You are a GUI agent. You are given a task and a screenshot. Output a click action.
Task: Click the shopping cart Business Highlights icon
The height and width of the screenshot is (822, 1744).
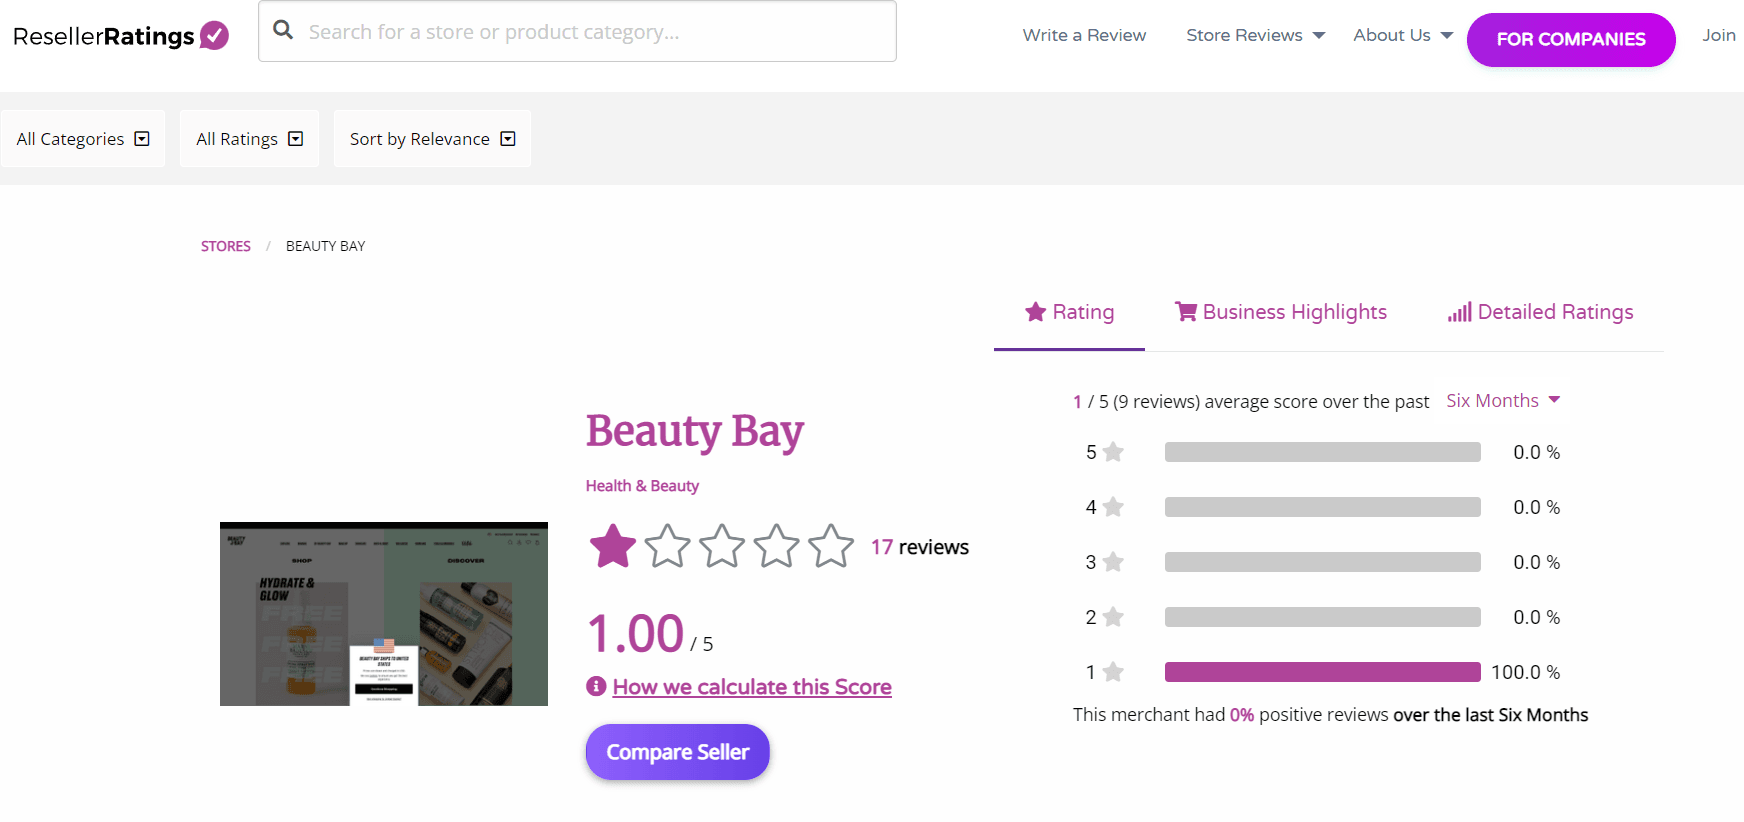point(1185,312)
